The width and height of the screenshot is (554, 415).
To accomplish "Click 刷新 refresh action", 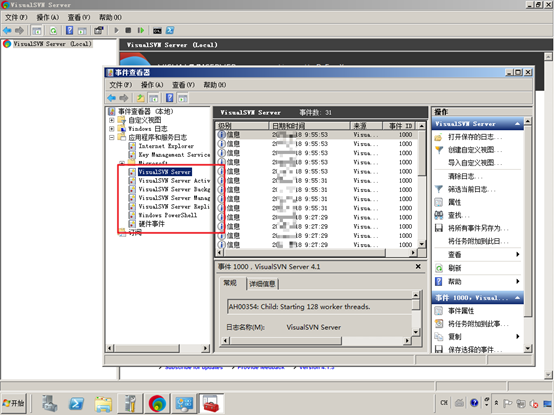I will tap(454, 268).
